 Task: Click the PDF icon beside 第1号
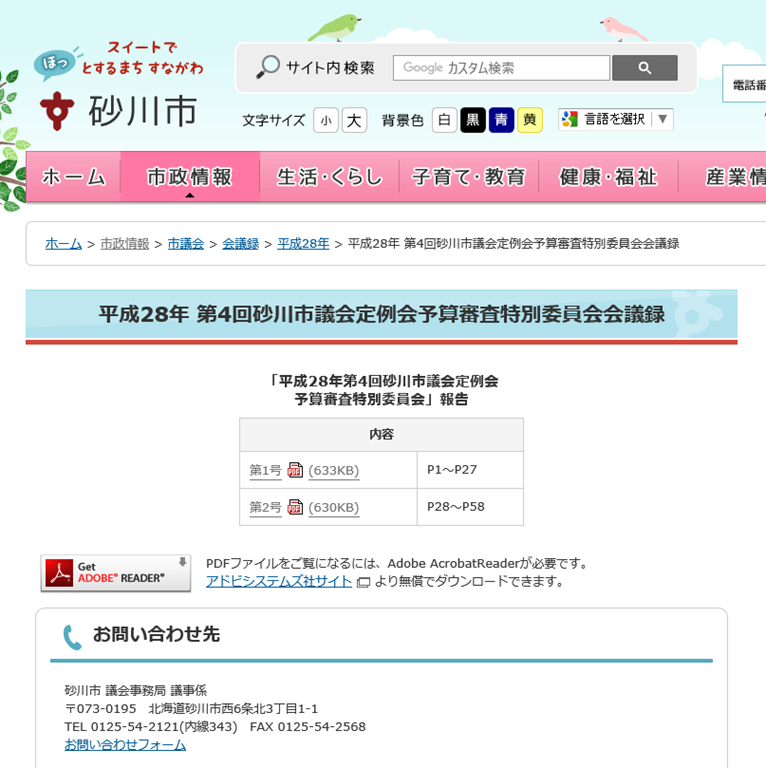pyautogui.click(x=295, y=470)
